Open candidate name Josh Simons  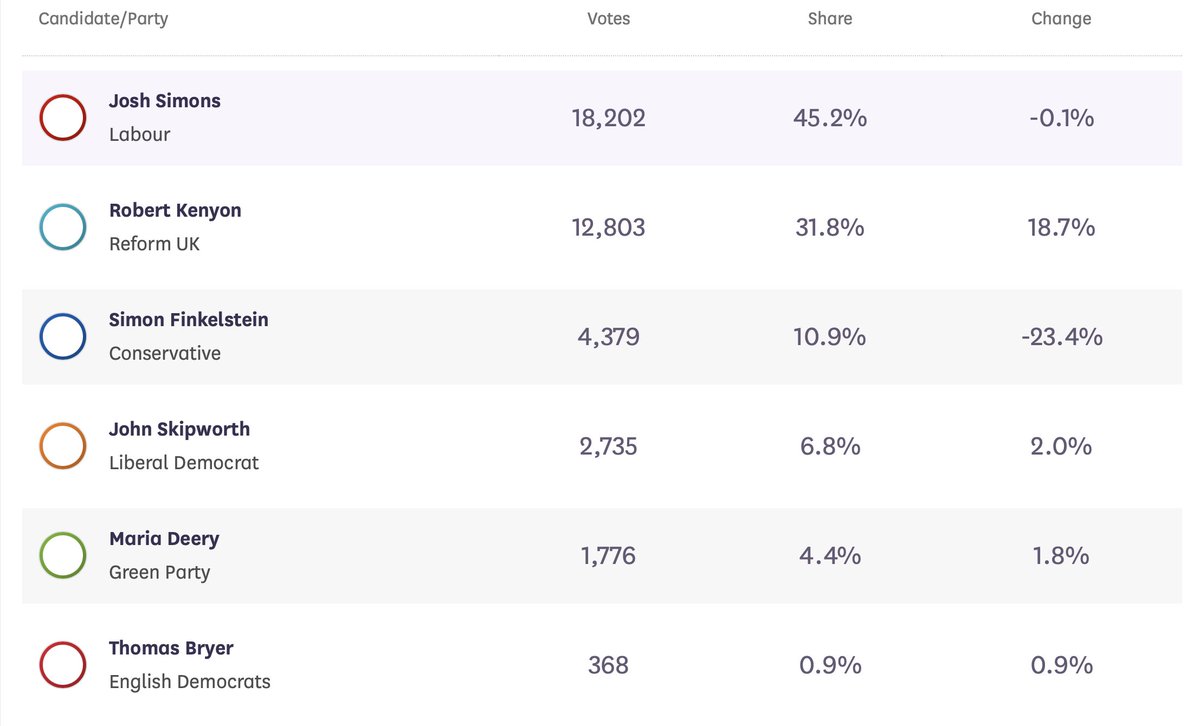coord(165,101)
